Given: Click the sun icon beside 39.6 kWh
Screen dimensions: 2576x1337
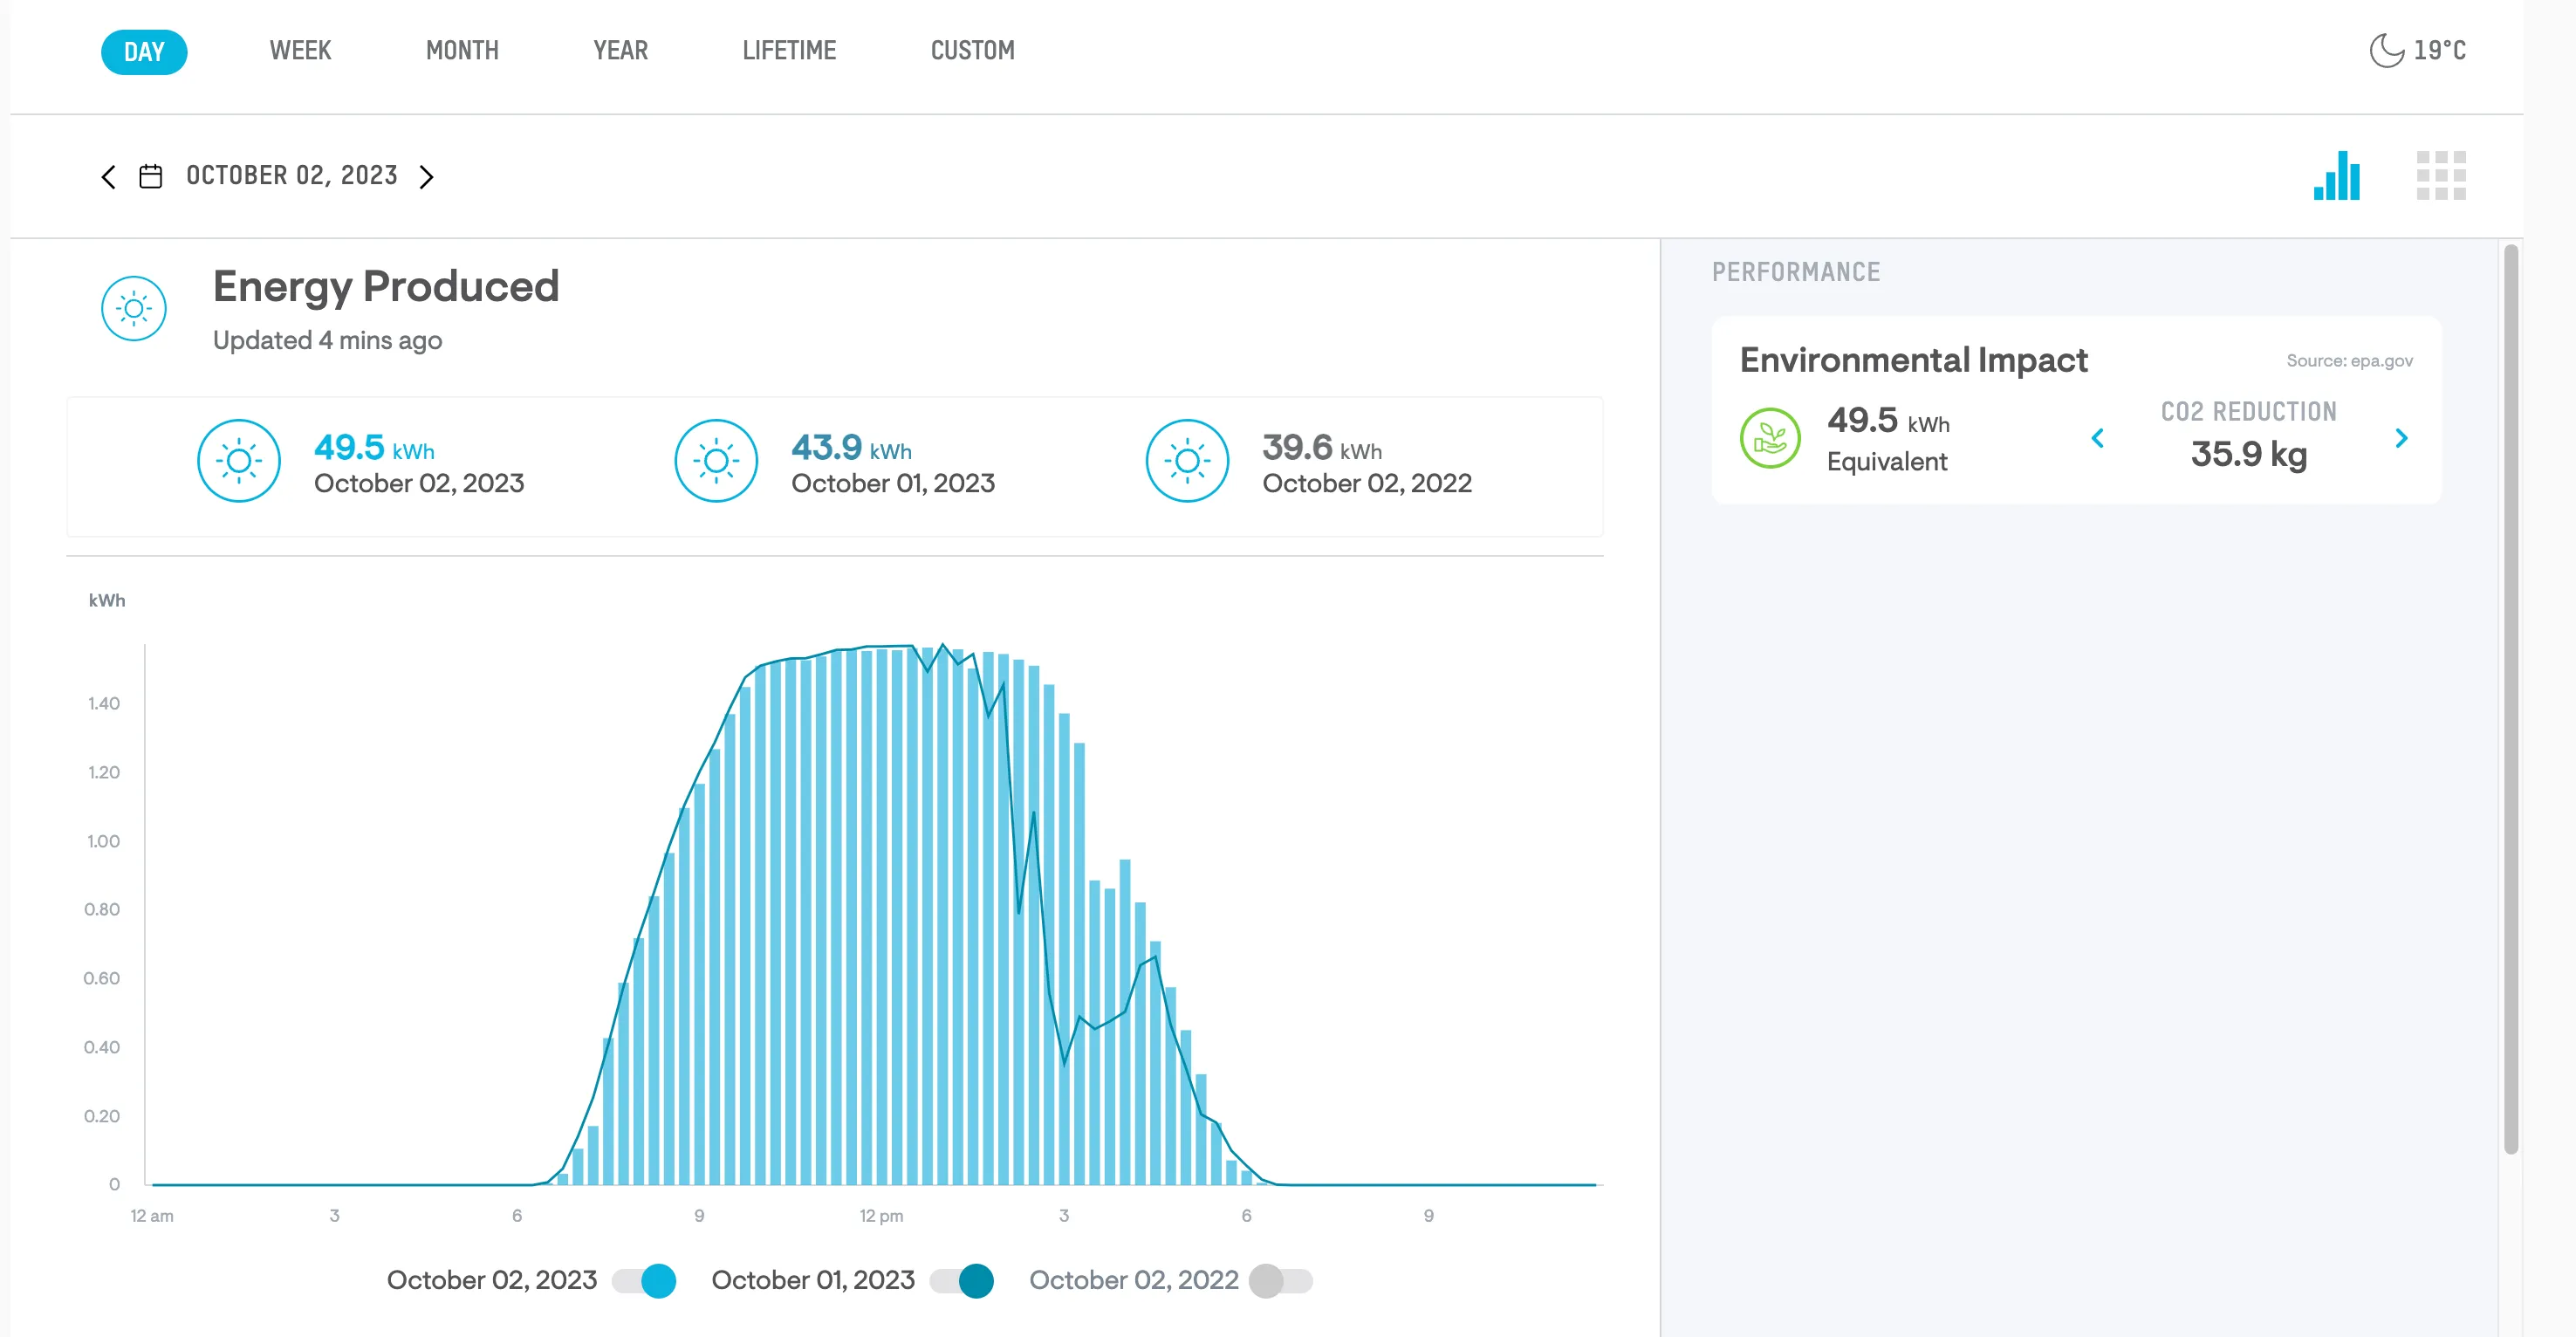Looking at the screenshot, I should 1187,461.
